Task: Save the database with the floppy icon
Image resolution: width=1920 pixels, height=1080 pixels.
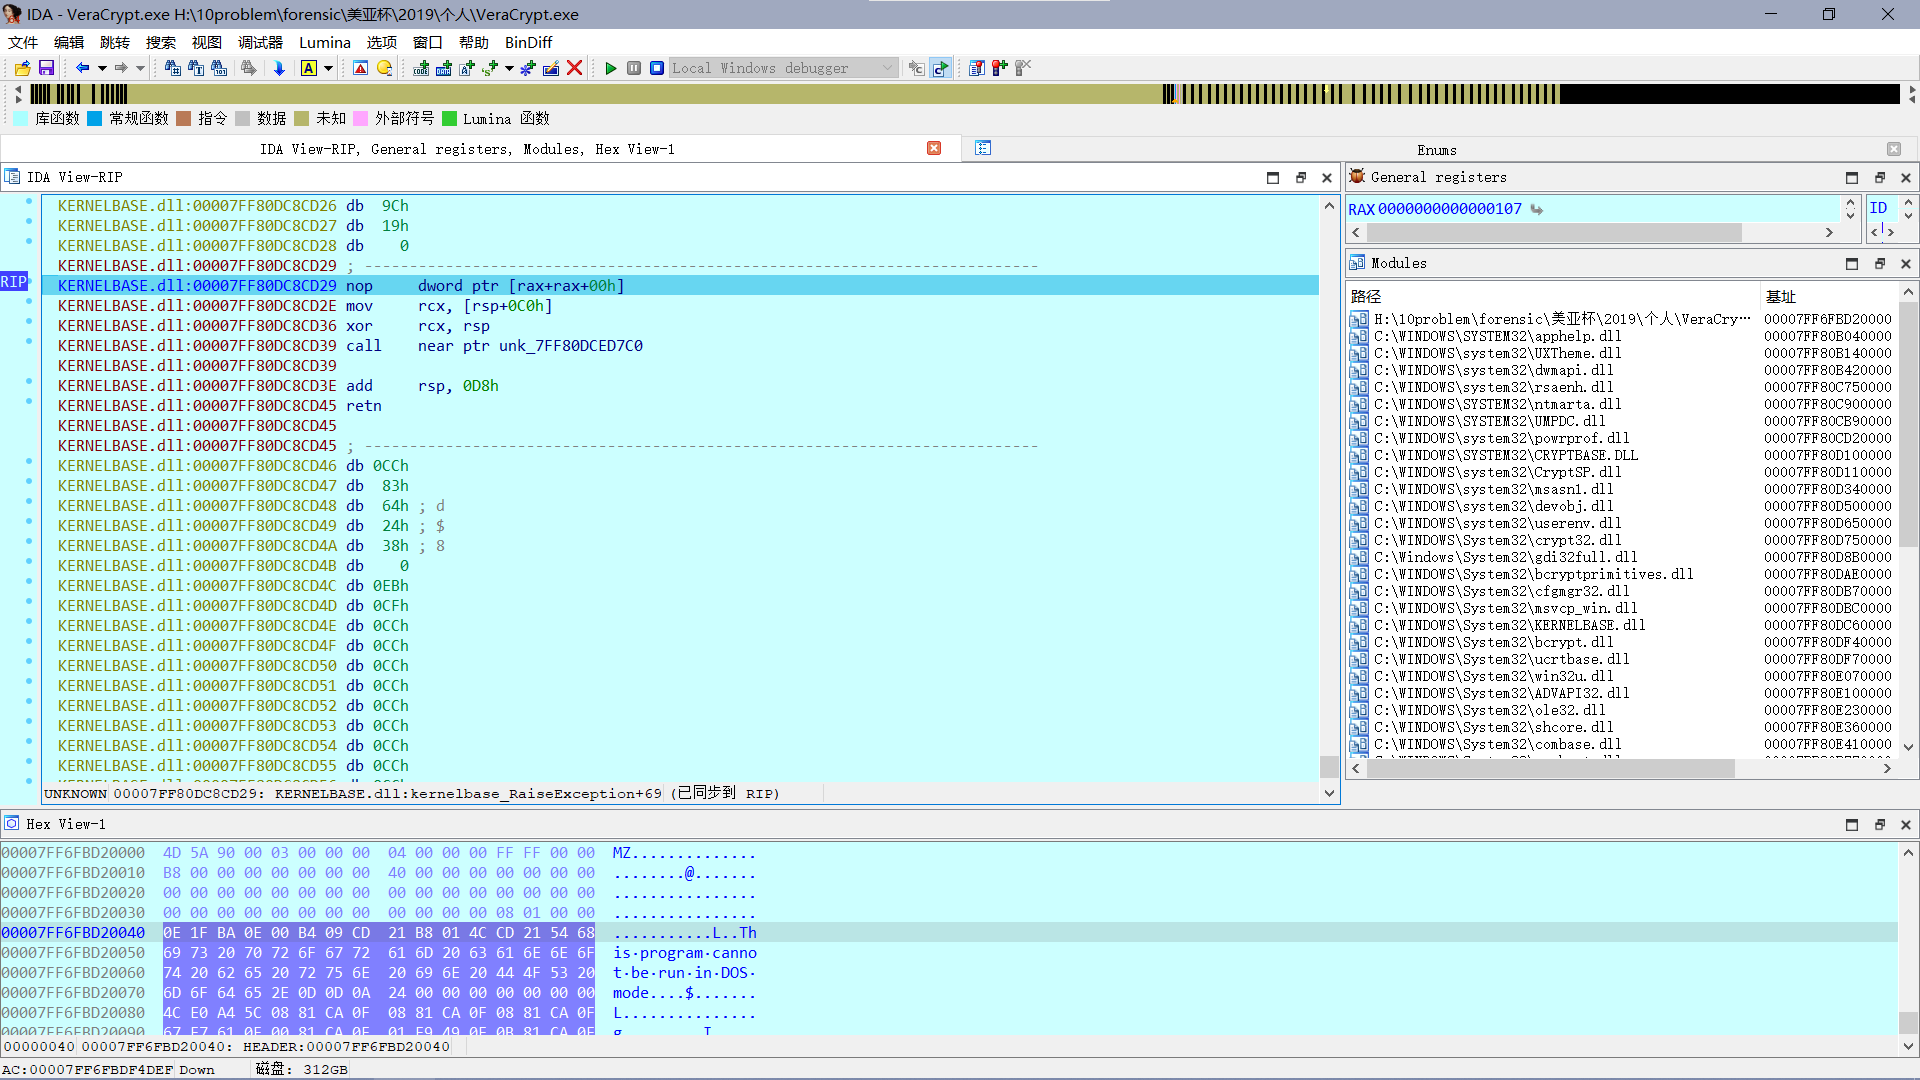Action: (46, 68)
